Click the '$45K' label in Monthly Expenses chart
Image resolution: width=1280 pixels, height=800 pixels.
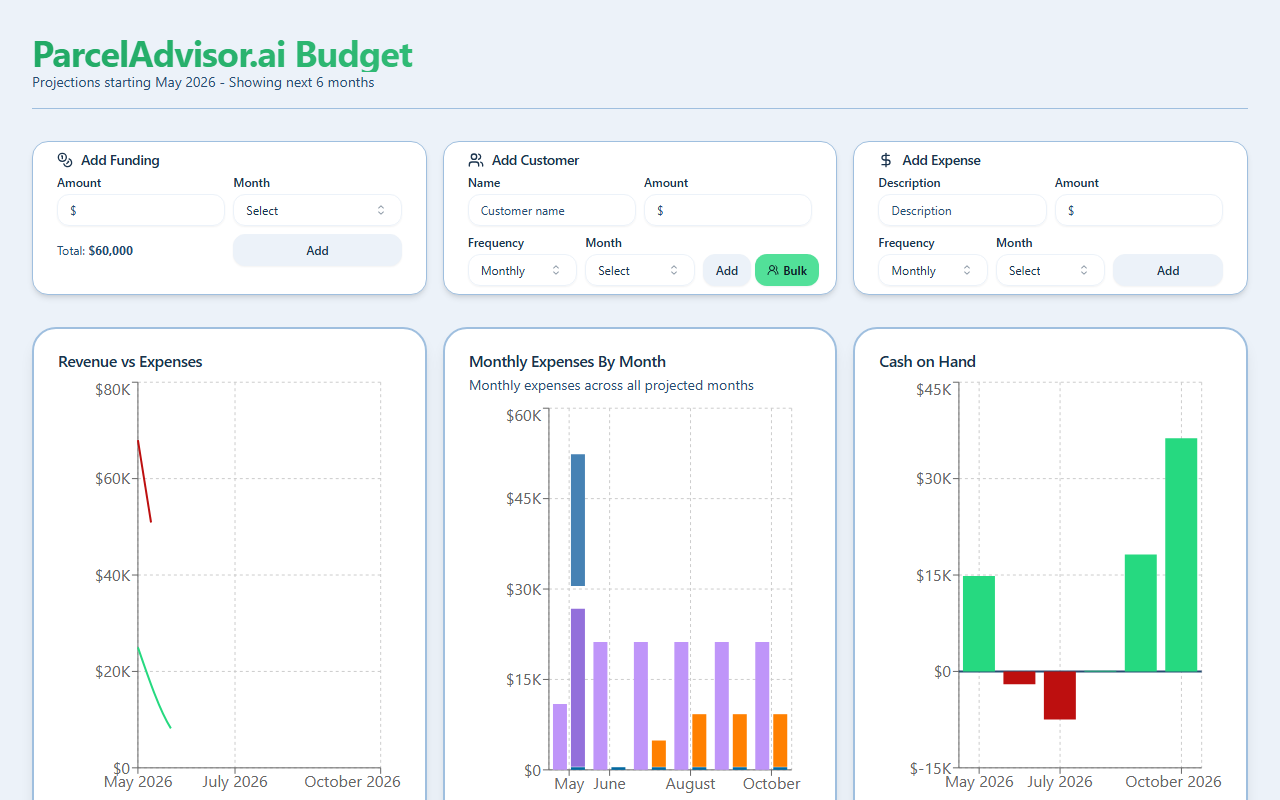pyautogui.click(x=524, y=499)
